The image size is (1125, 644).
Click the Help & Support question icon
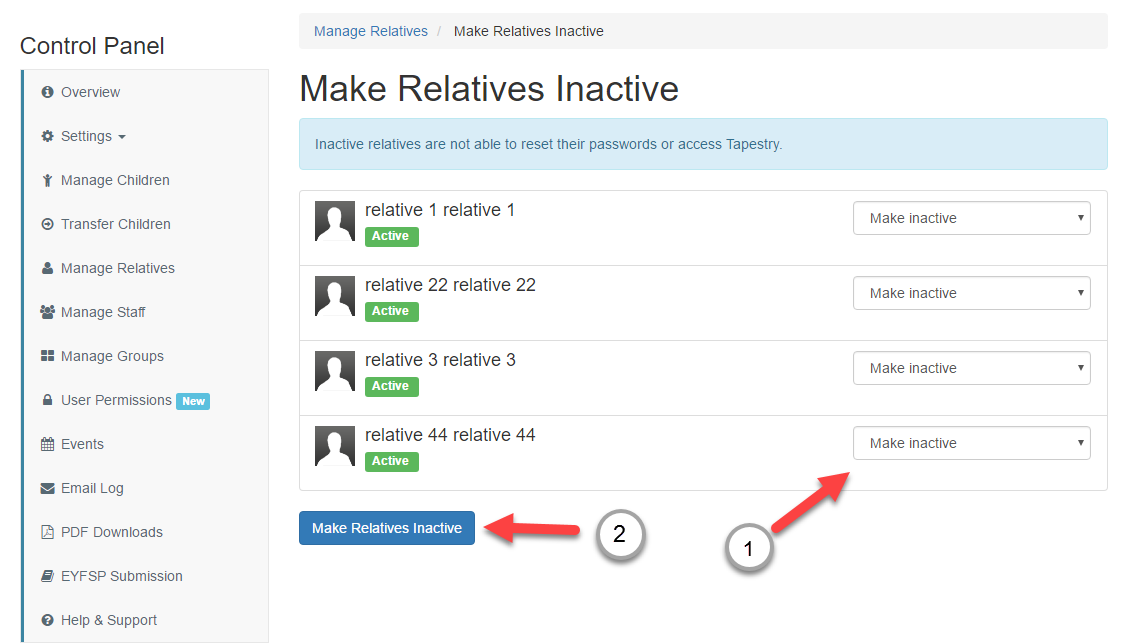pyautogui.click(x=47, y=620)
